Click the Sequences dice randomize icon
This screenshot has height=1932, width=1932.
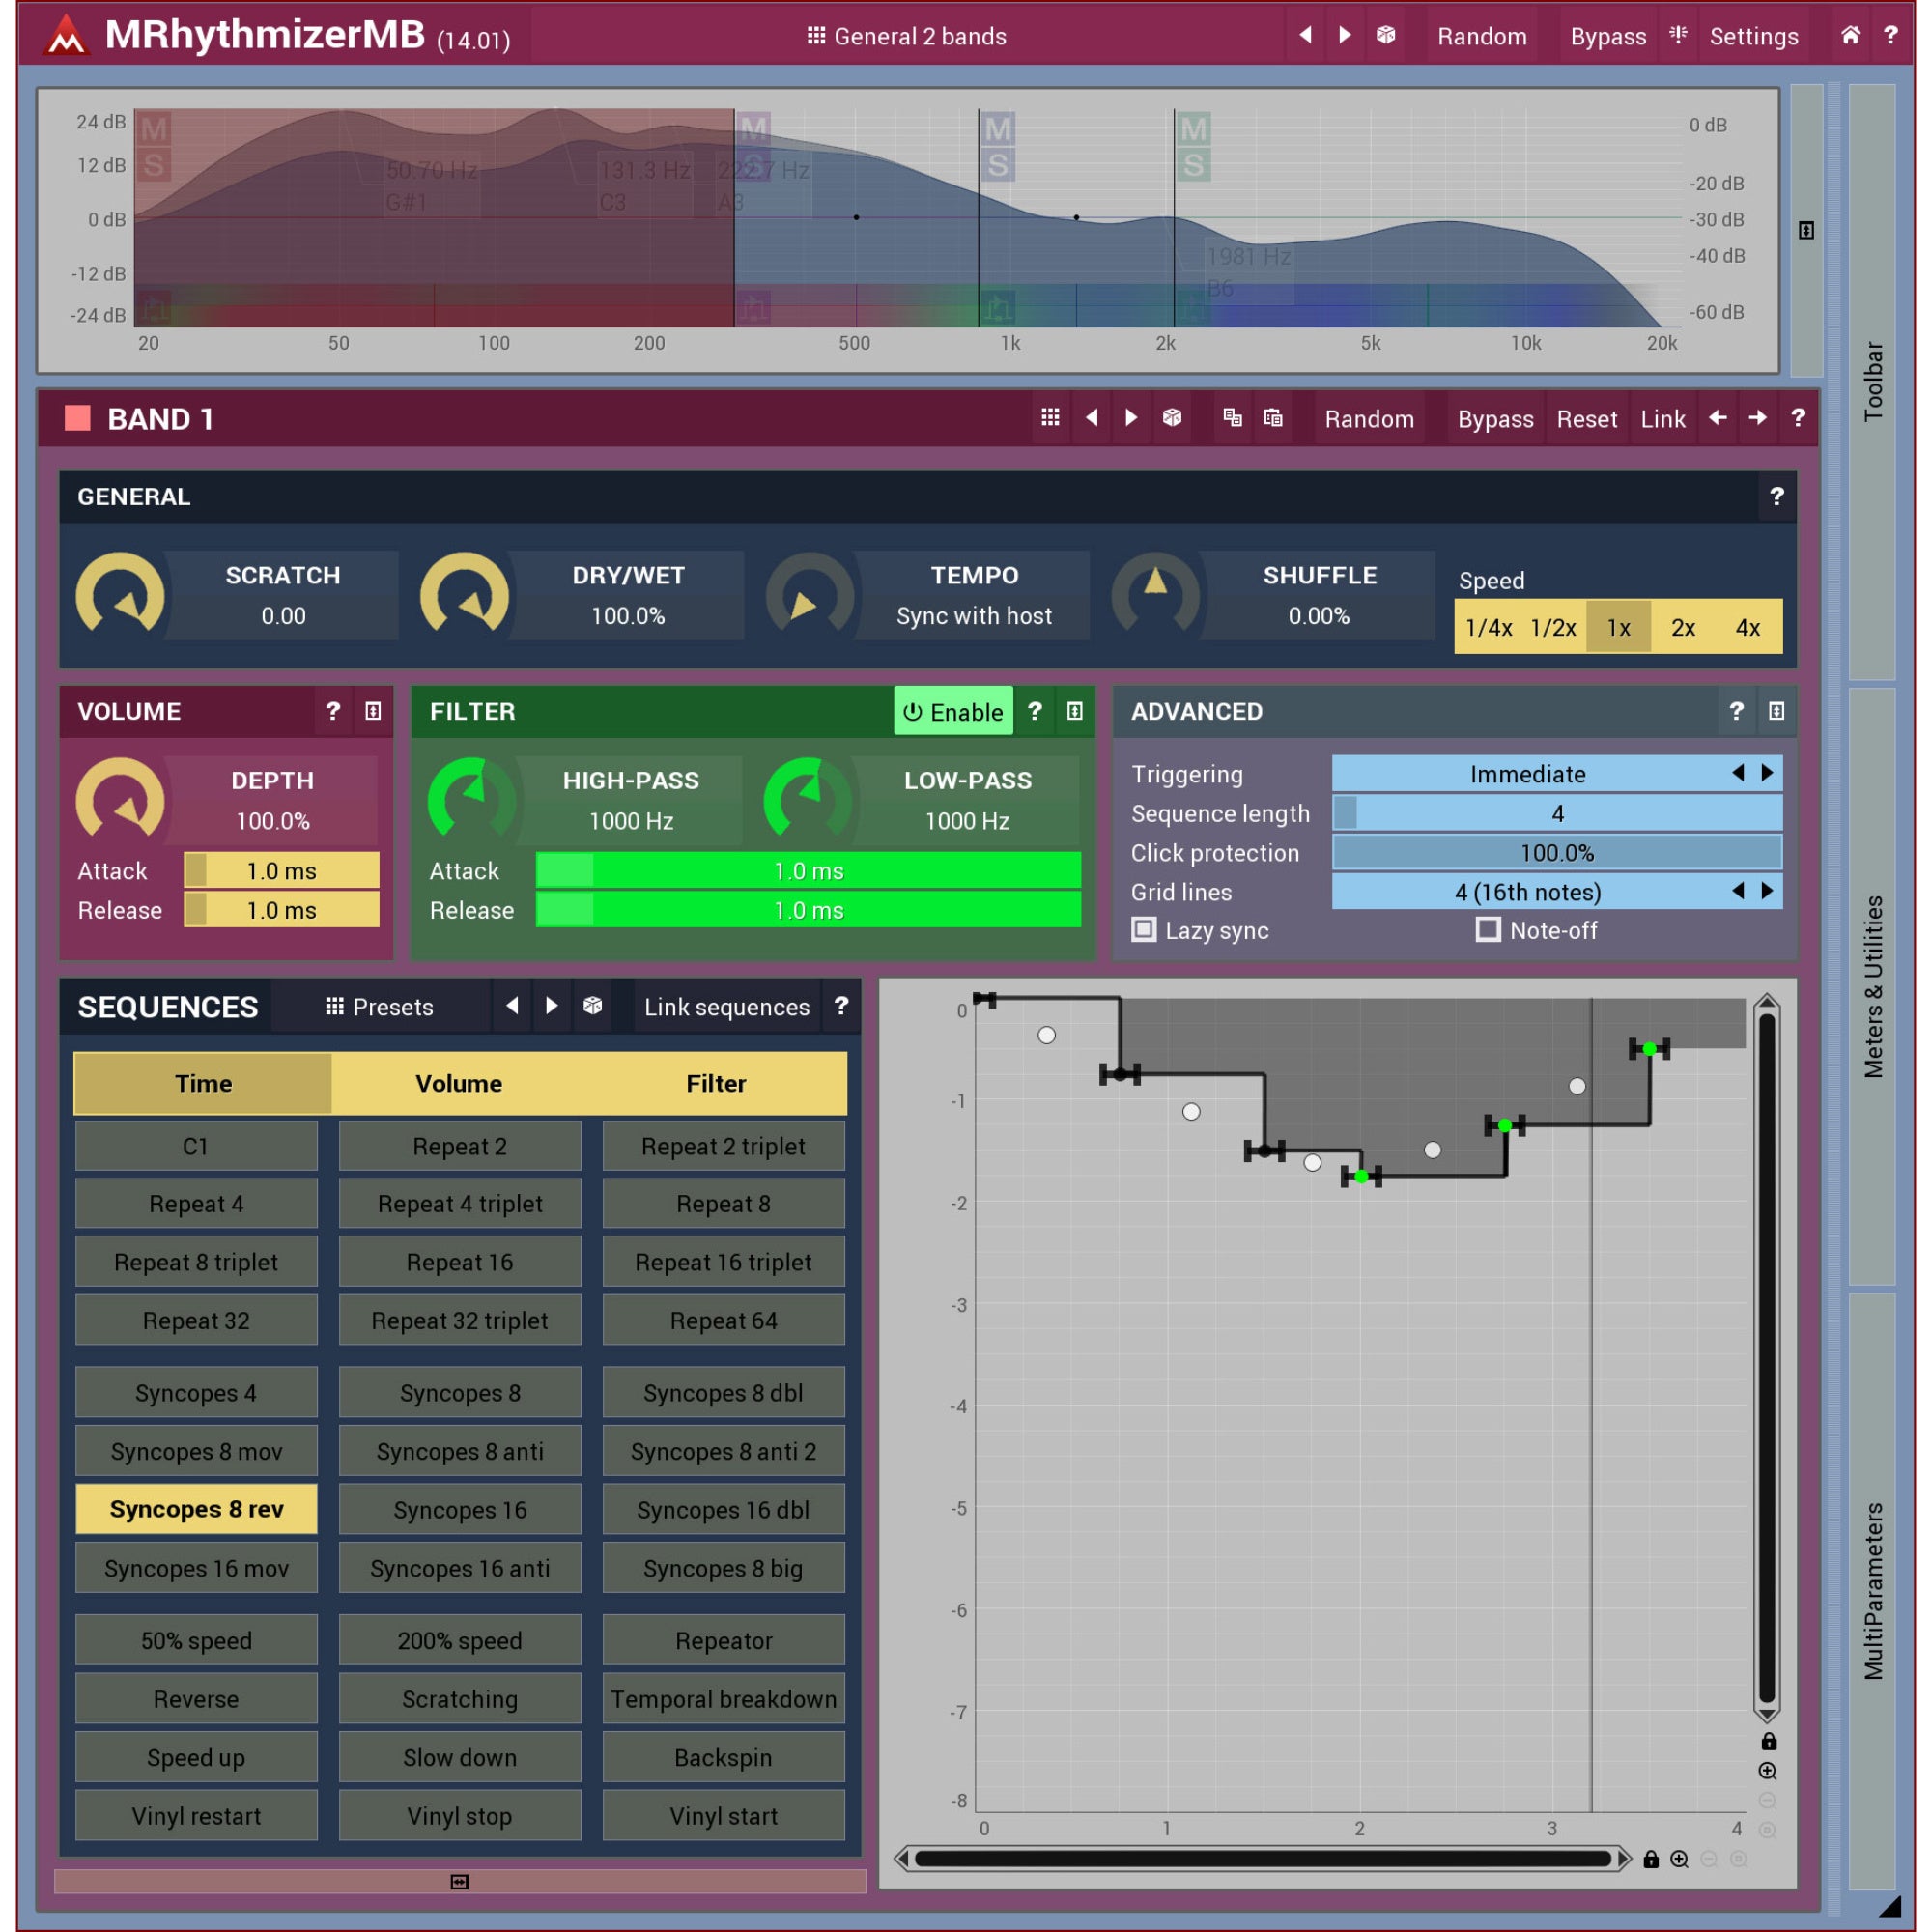pyautogui.click(x=592, y=1006)
